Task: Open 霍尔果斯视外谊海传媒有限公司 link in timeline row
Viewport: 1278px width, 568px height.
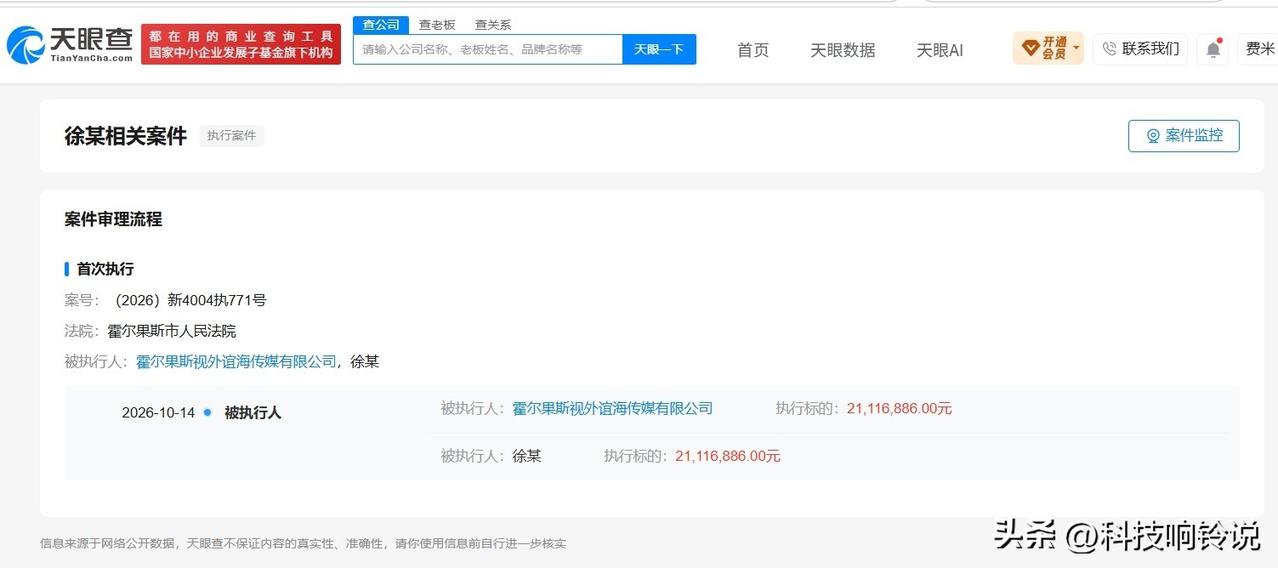Action: [x=613, y=408]
